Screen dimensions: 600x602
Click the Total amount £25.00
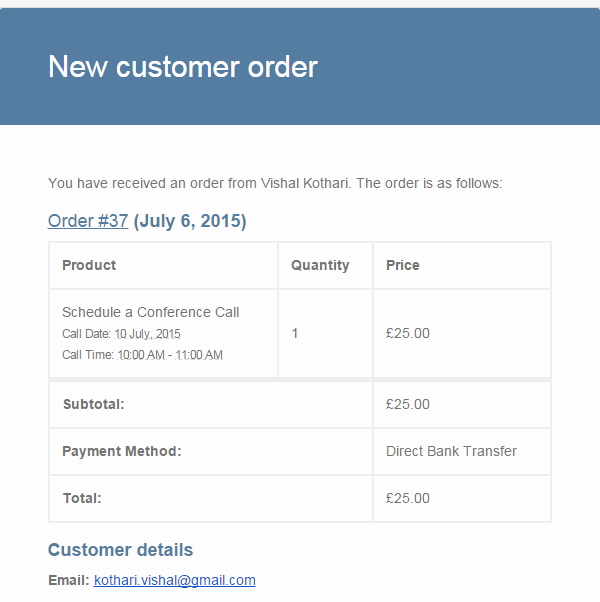(408, 498)
